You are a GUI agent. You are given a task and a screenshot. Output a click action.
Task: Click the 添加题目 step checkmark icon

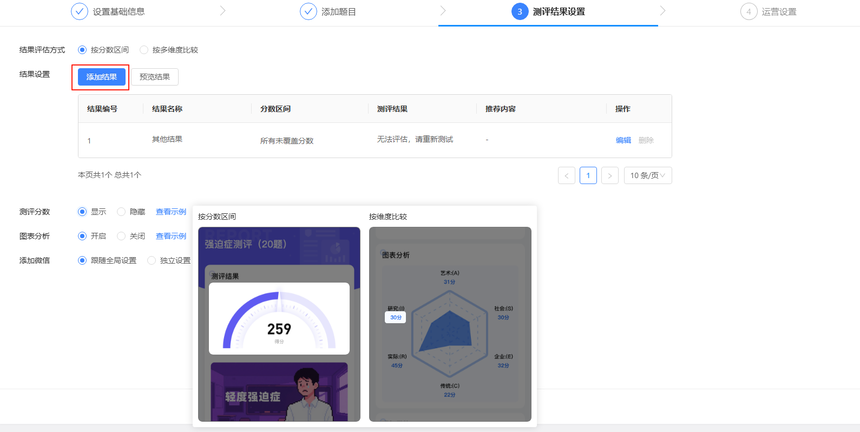point(308,12)
